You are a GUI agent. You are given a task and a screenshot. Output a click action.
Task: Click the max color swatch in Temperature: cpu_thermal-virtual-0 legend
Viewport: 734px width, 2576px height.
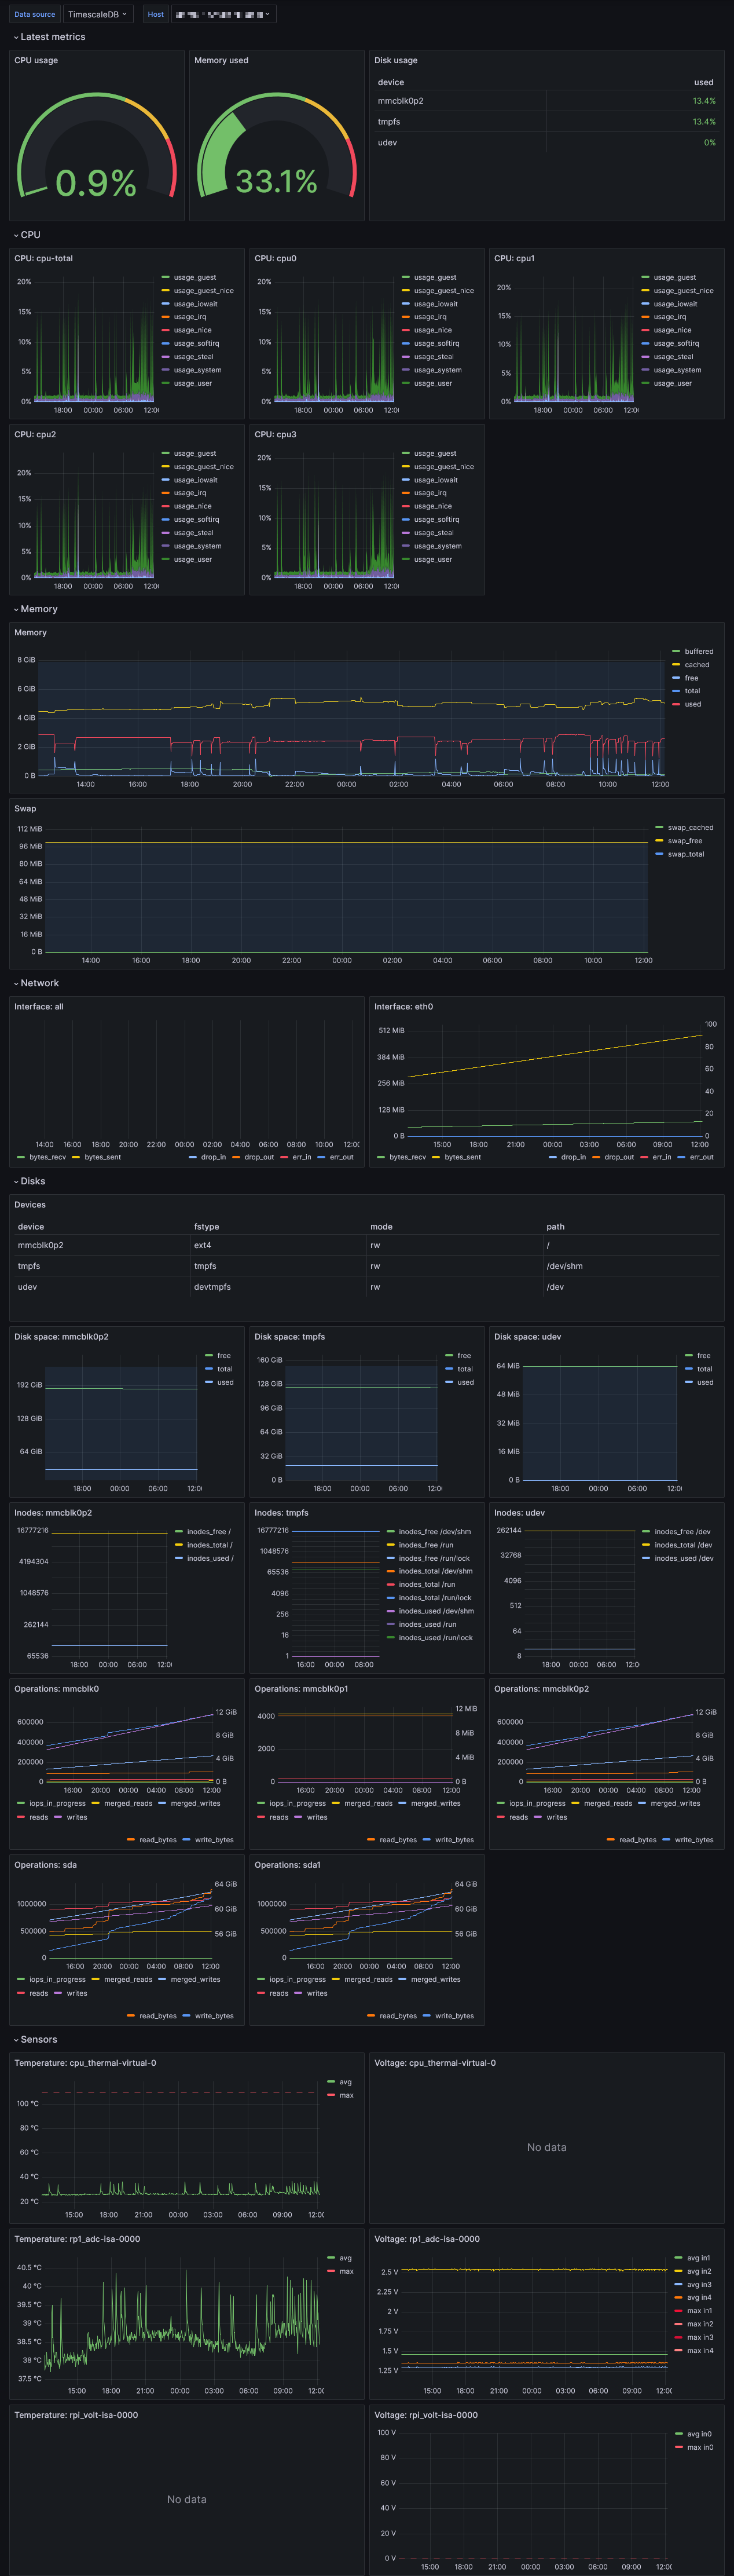coord(332,2095)
